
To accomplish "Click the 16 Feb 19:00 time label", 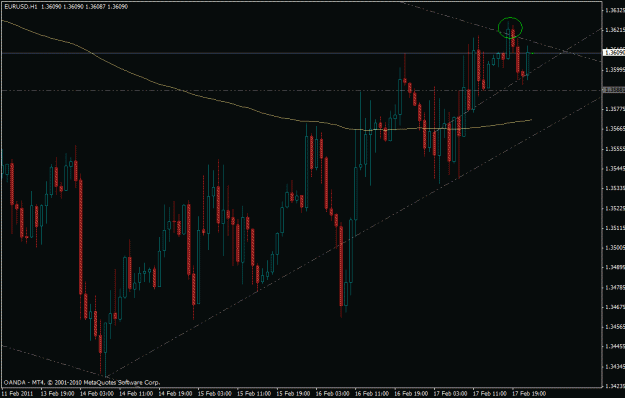I will (411, 393).
